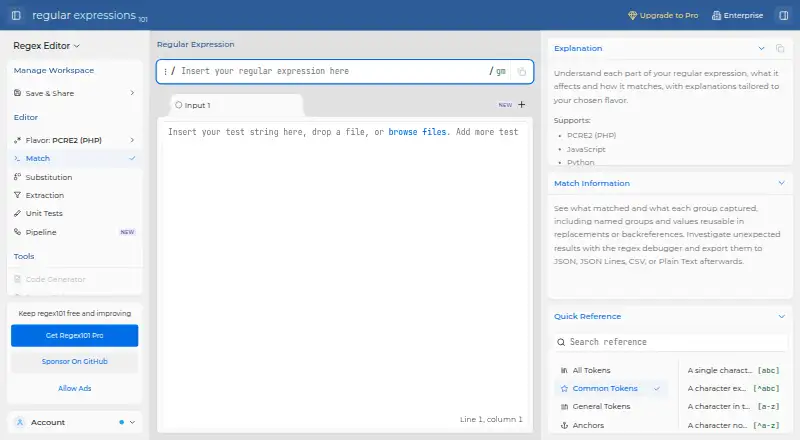Viewport: 800px width, 440px height.
Task: Add a new test input tab
Action: tap(521, 105)
